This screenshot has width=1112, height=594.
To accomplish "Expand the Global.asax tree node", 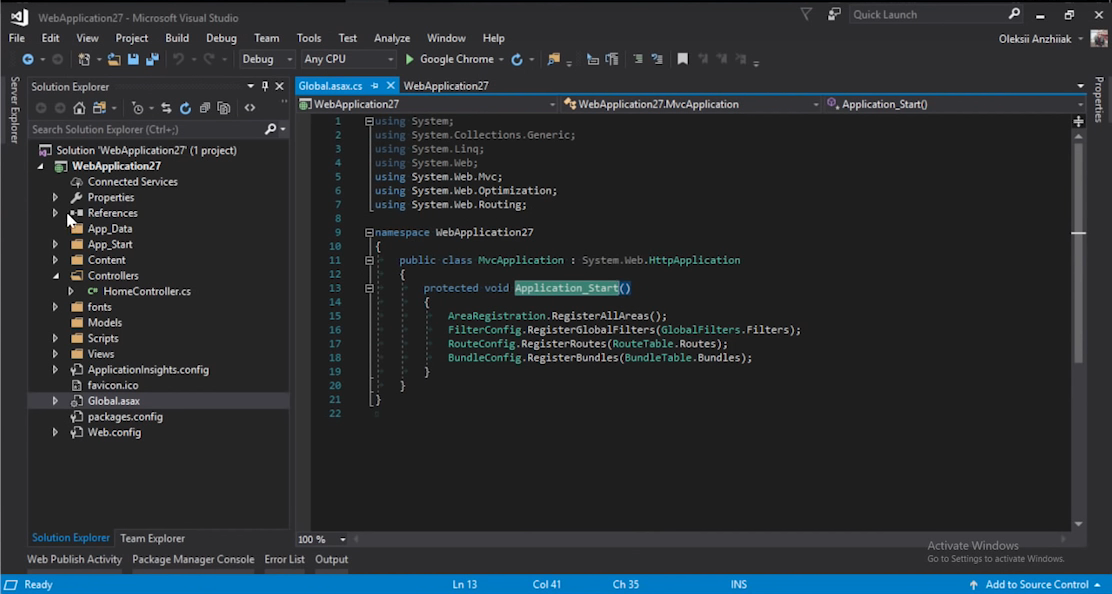I will 56,401.
